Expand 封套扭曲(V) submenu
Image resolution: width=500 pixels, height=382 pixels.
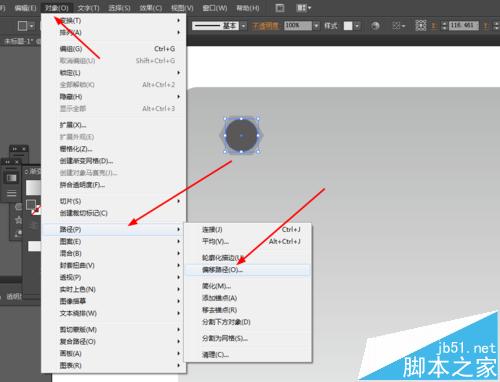pos(113,265)
